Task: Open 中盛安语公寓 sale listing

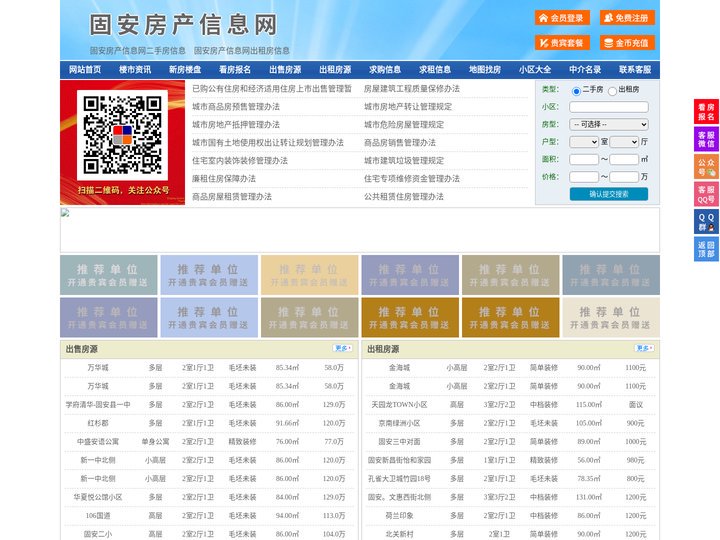Action: pyautogui.click(x=98, y=441)
